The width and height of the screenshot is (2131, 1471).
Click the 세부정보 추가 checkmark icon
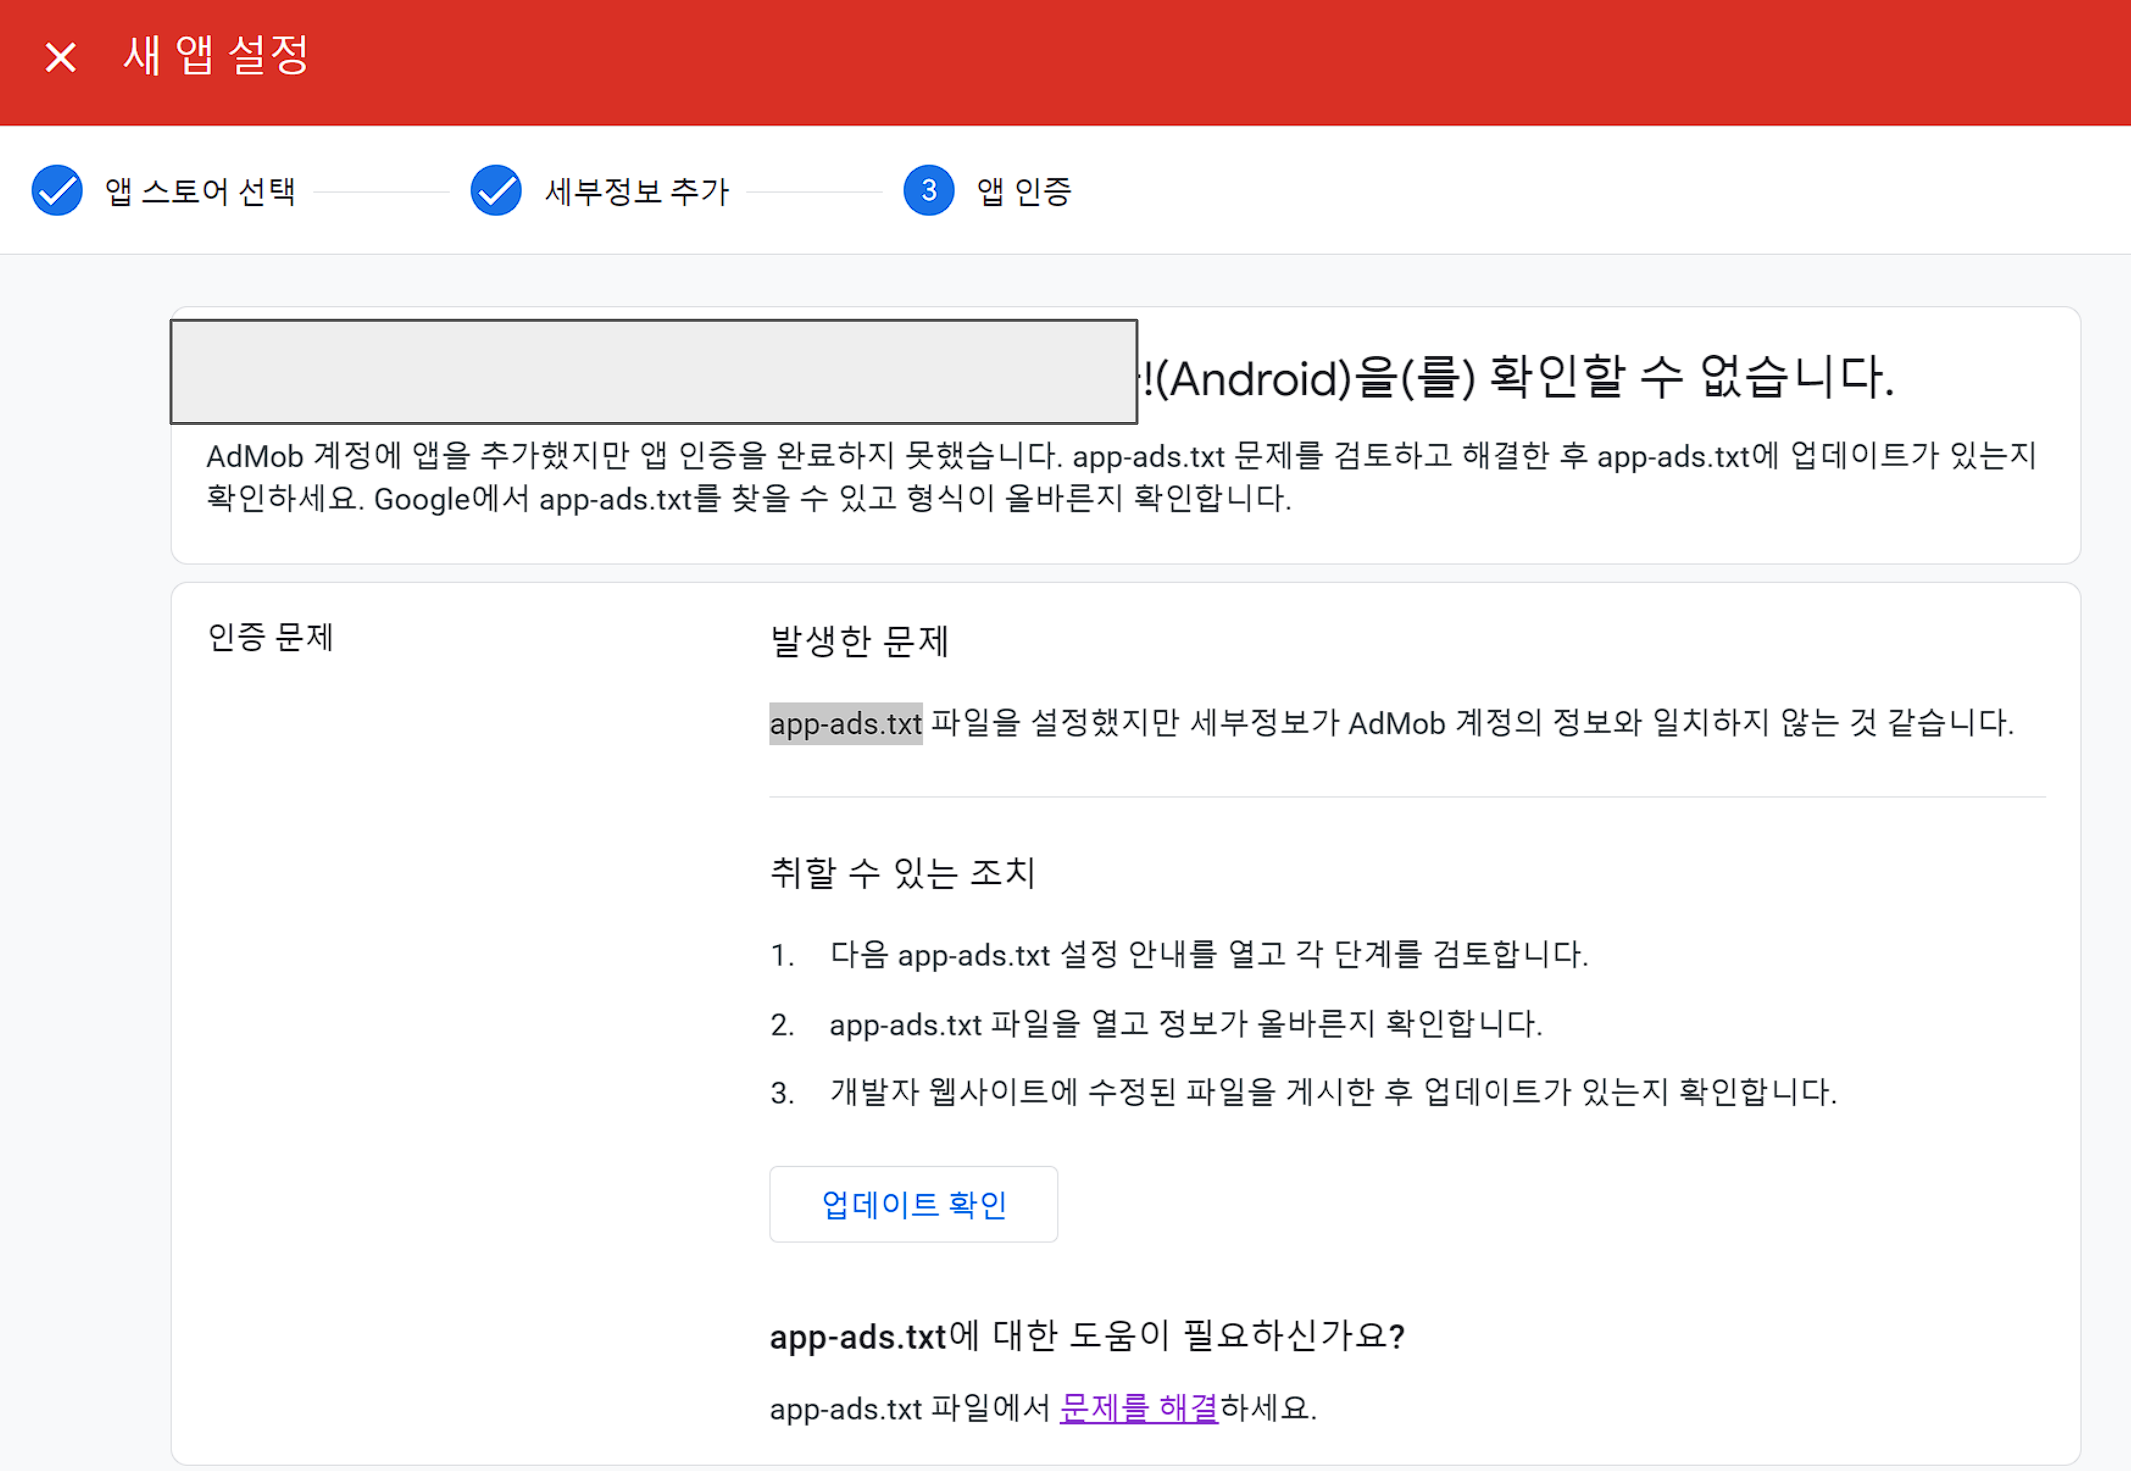point(496,190)
